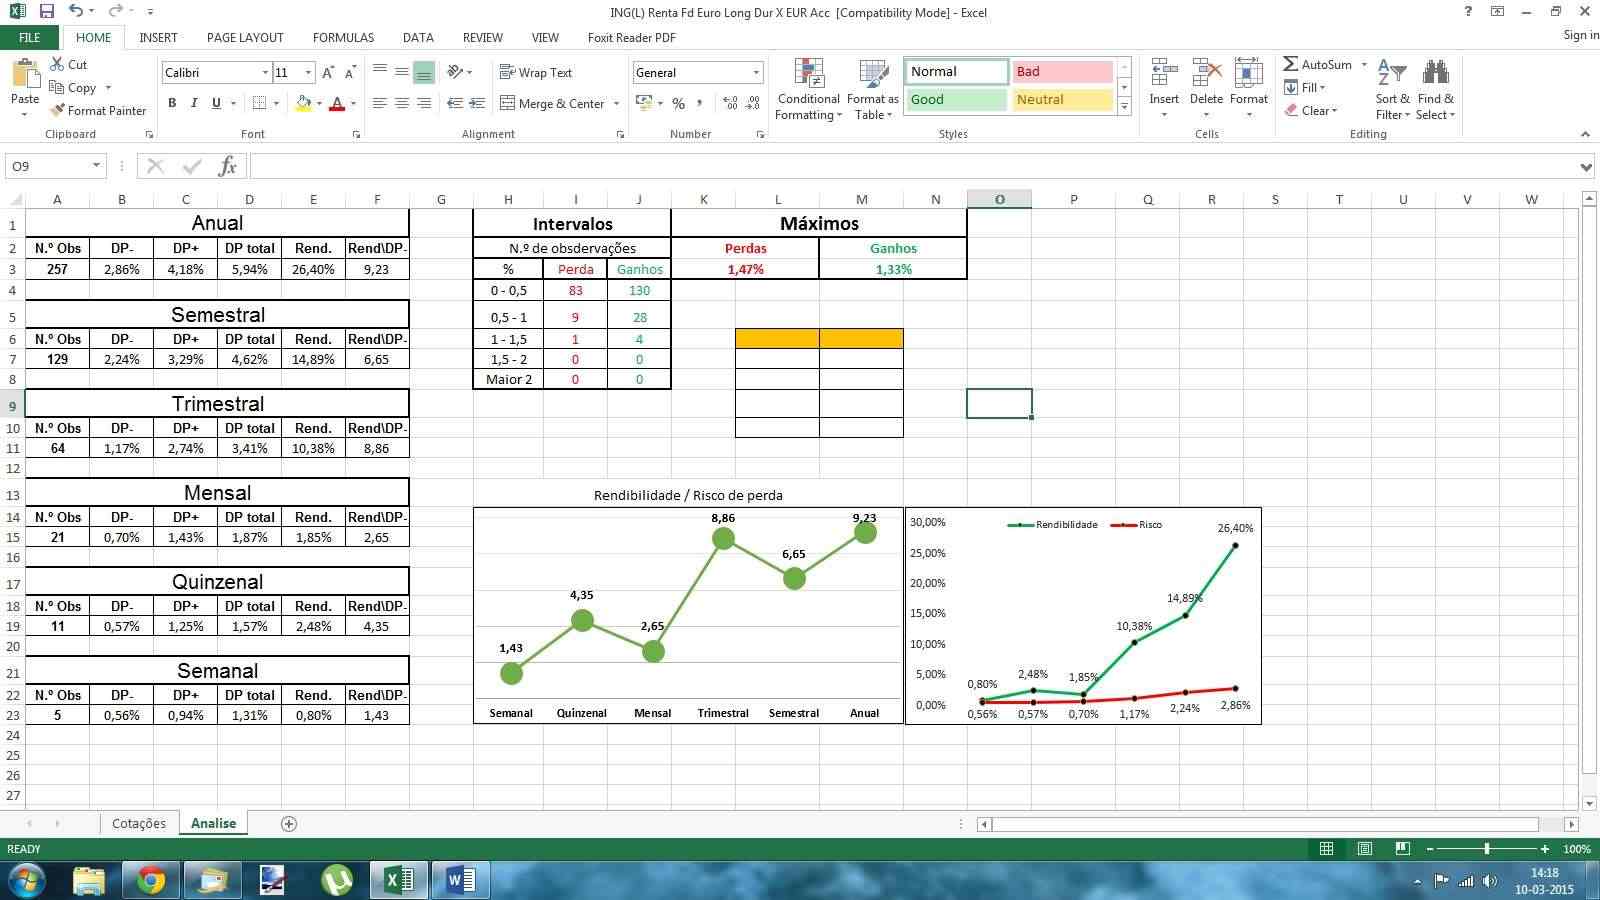Open the Name Box dropdown arrow
1600x900 pixels.
[96, 166]
